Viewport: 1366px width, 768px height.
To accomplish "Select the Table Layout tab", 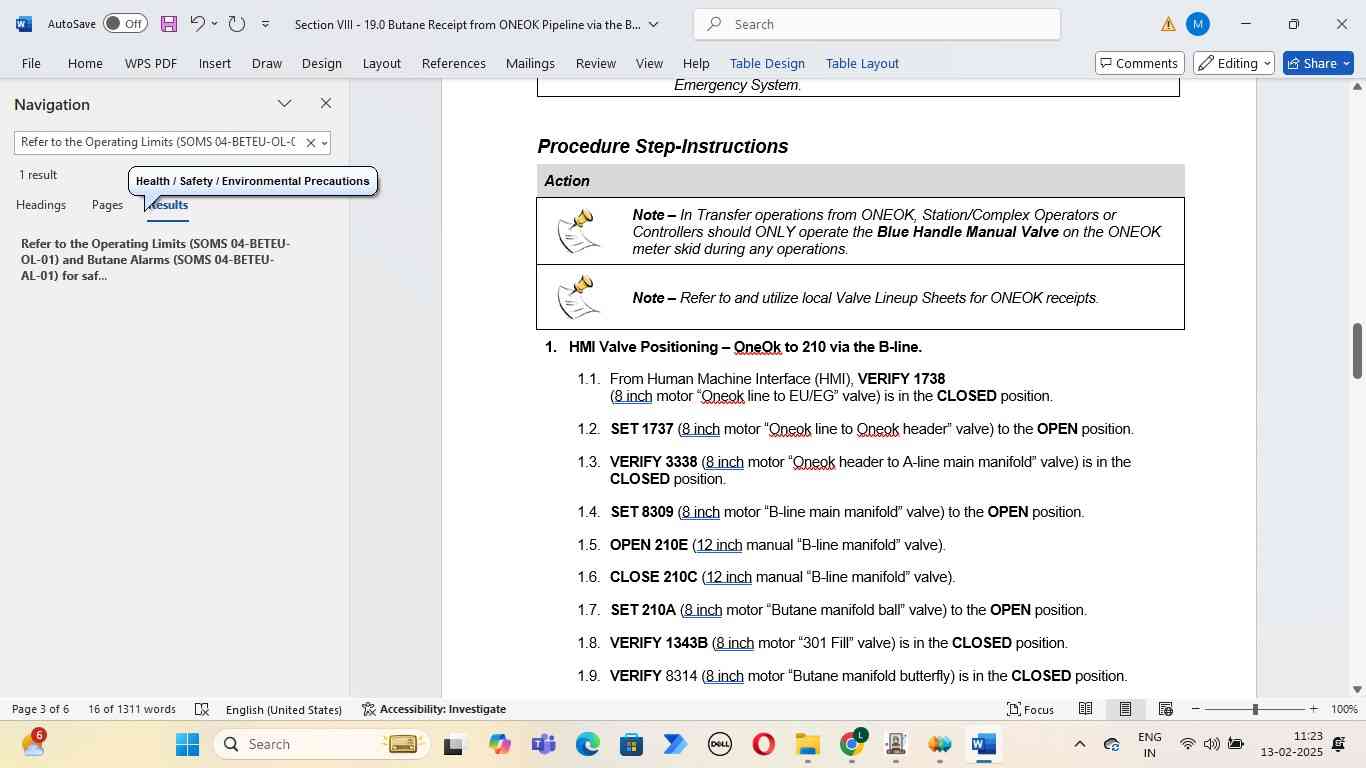I will tap(862, 63).
